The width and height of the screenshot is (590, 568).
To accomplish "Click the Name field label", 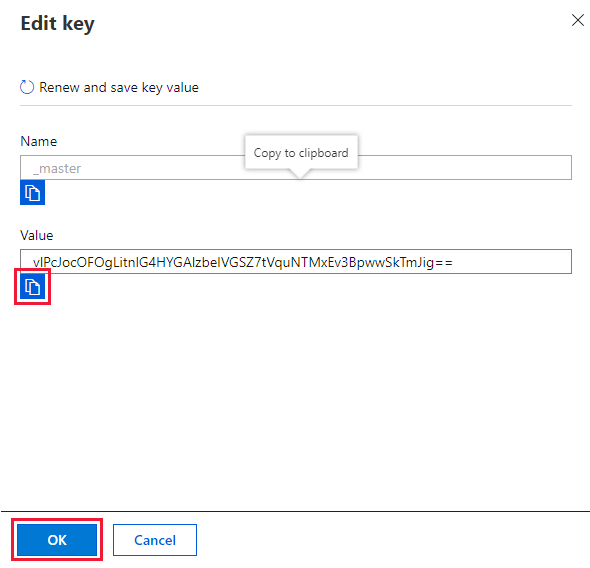I will pos(38,141).
